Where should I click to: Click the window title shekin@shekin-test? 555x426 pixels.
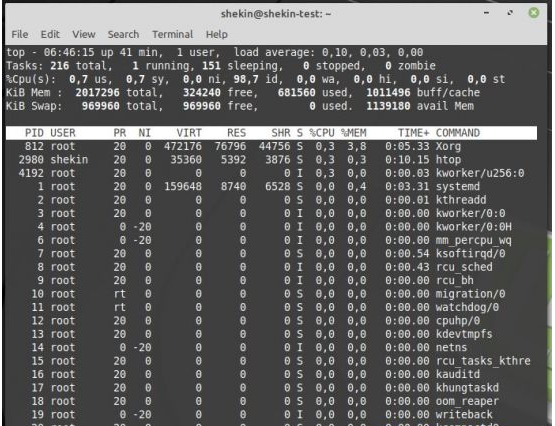[x=276, y=14]
